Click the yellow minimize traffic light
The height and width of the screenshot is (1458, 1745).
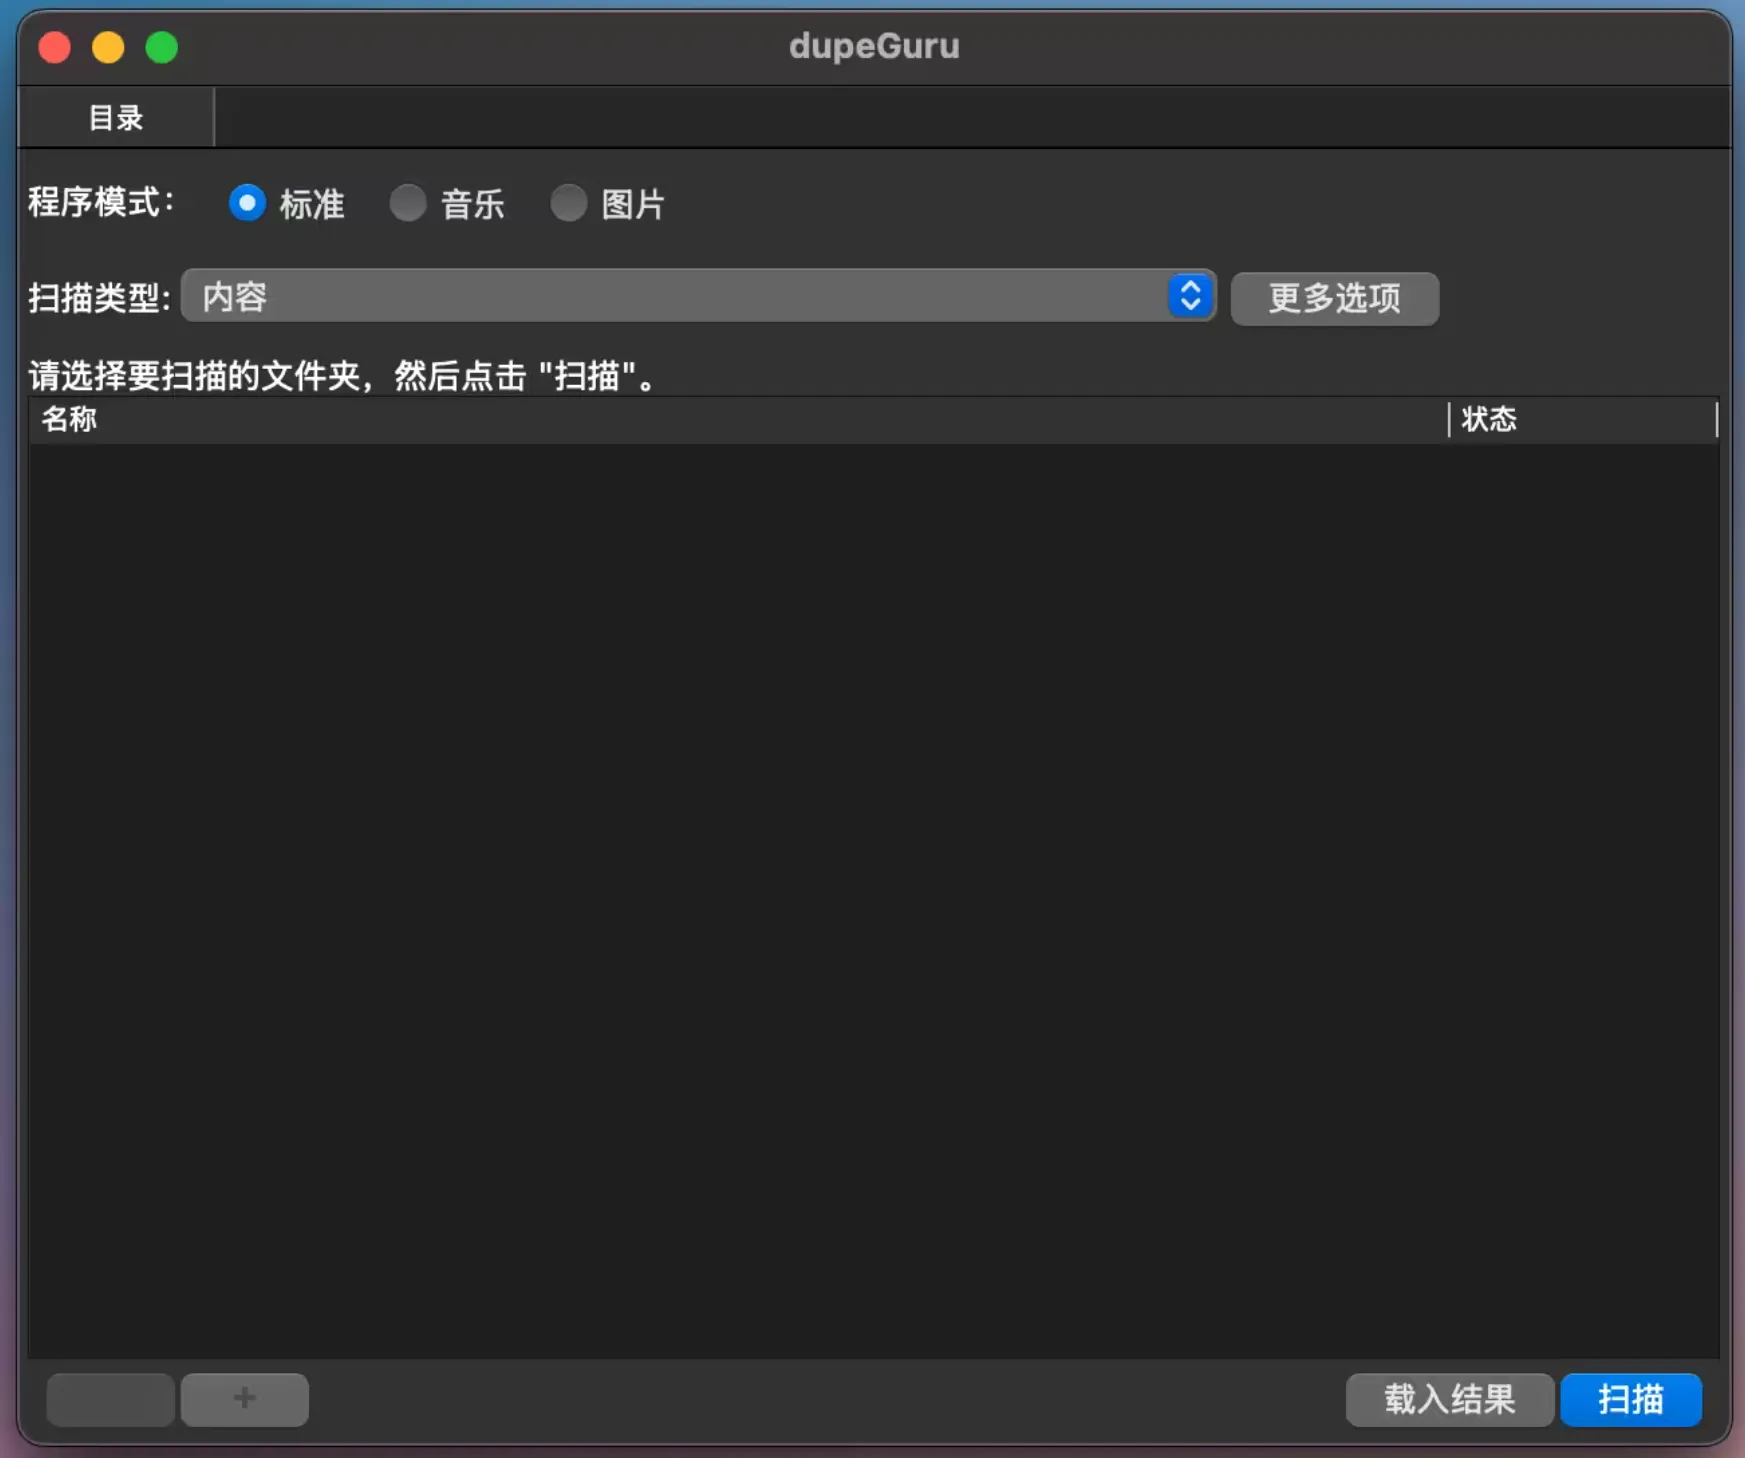click(108, 46)
